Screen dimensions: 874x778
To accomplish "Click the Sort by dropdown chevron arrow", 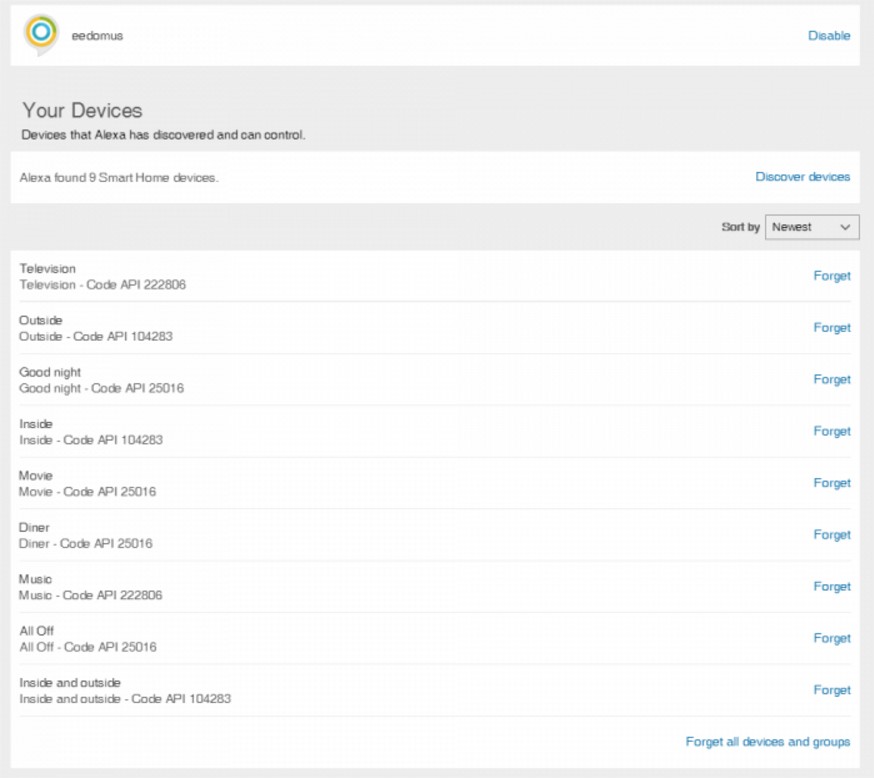I will pyautogui.click(x=845, y=227).
